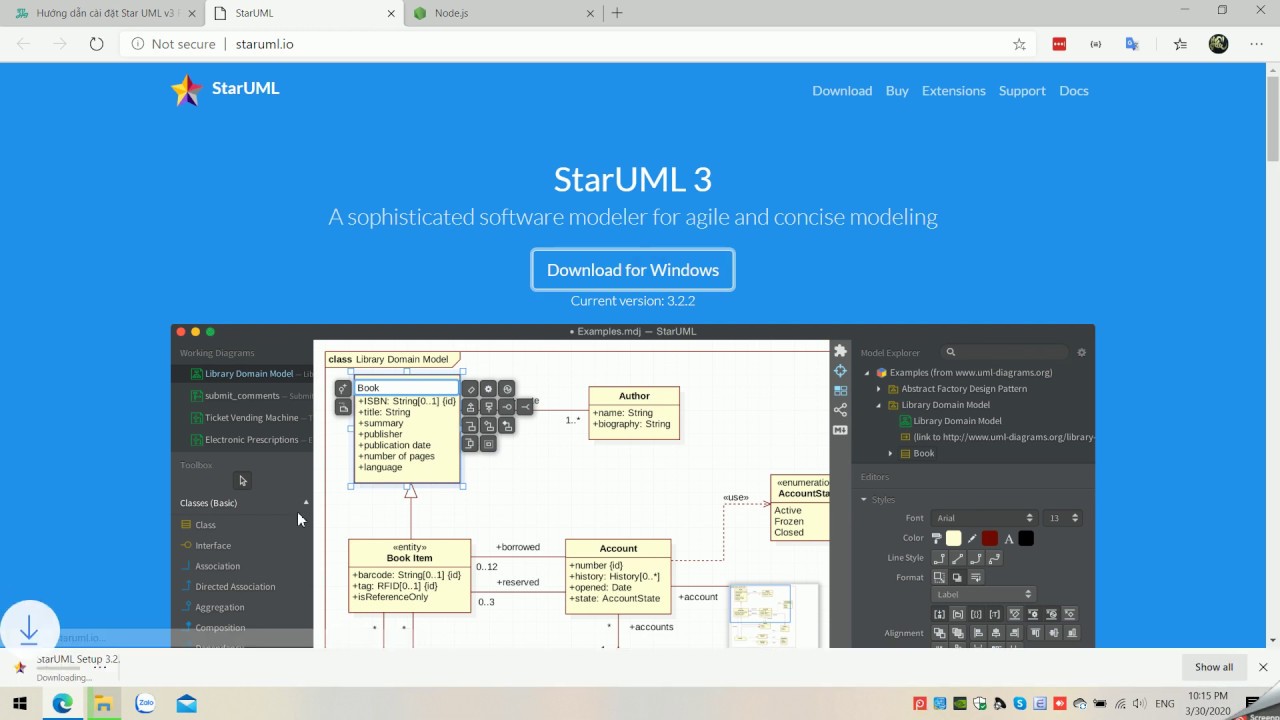Choose rectilinear line style icon
Screen dimensions: 1280x720
pos(939,558)
